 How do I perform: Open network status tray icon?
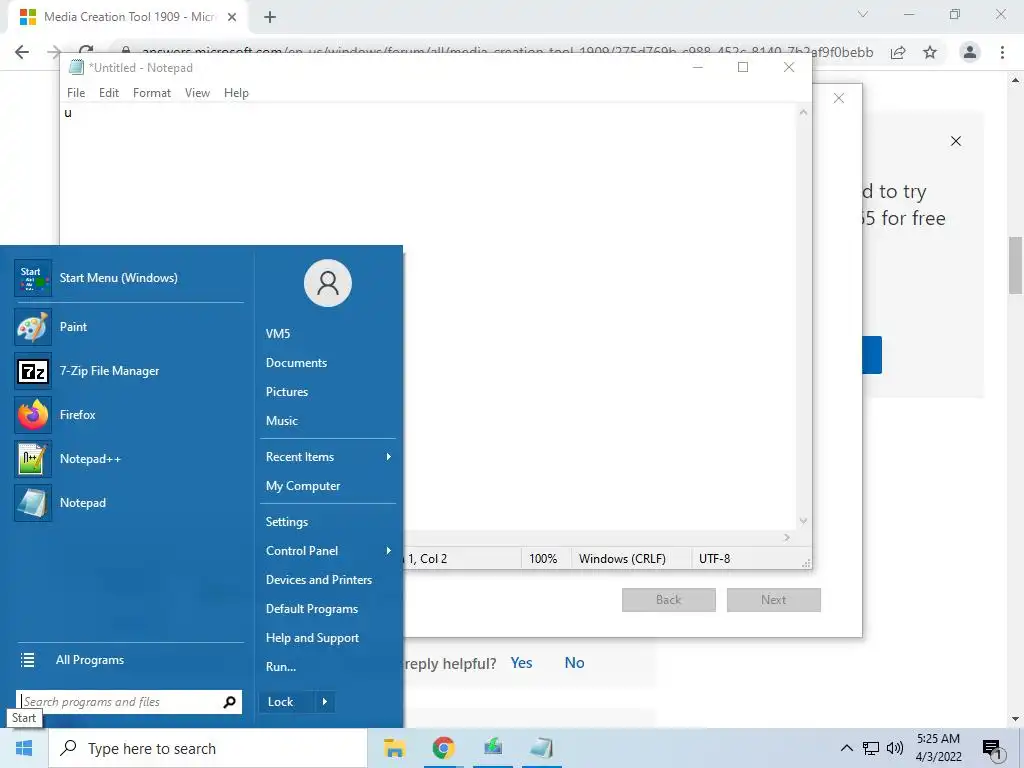[x=871, y=748]
